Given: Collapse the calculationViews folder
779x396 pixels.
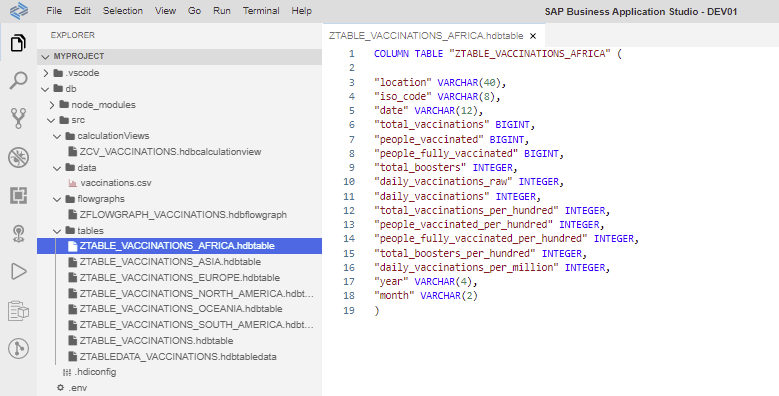Looking at the screenshot, I should tap(57, 136).
